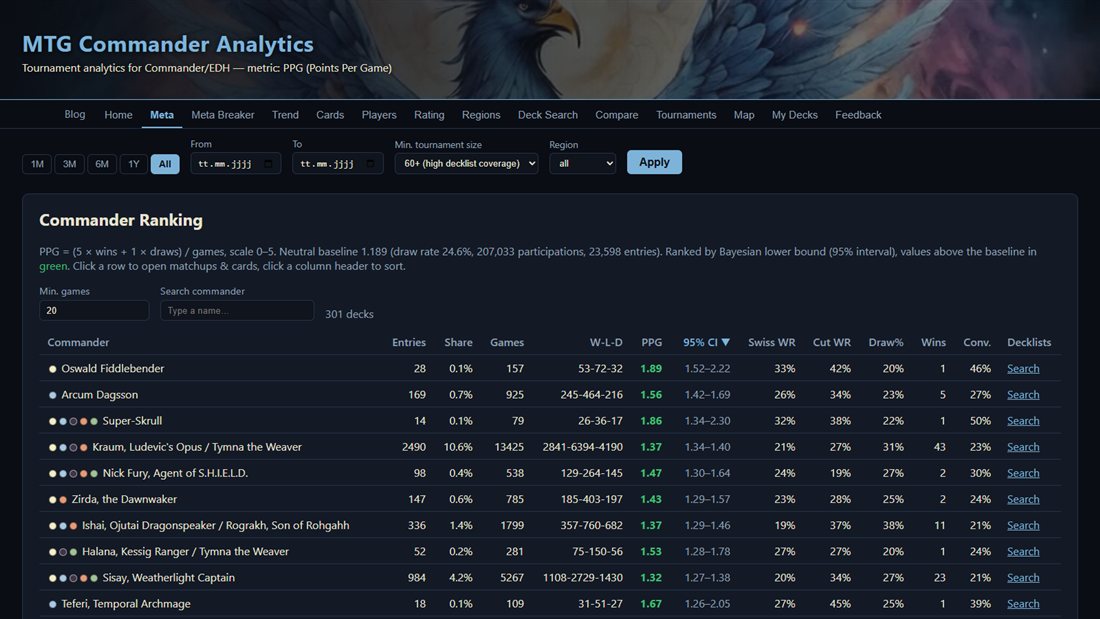Open the Cards tab
This screenshot has width=1100, height=619.
[x=330, y=114]
